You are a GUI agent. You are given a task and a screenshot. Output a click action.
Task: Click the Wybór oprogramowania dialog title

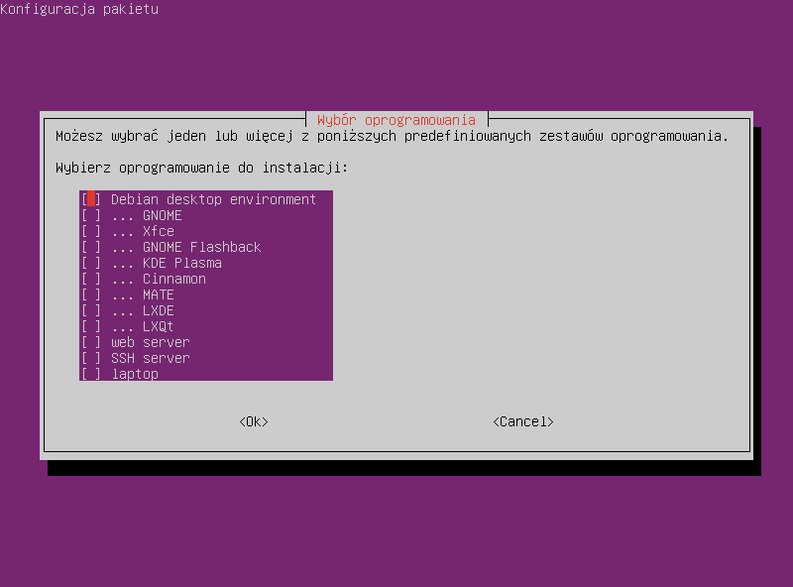pyautogui.click(x=396, y=120)
